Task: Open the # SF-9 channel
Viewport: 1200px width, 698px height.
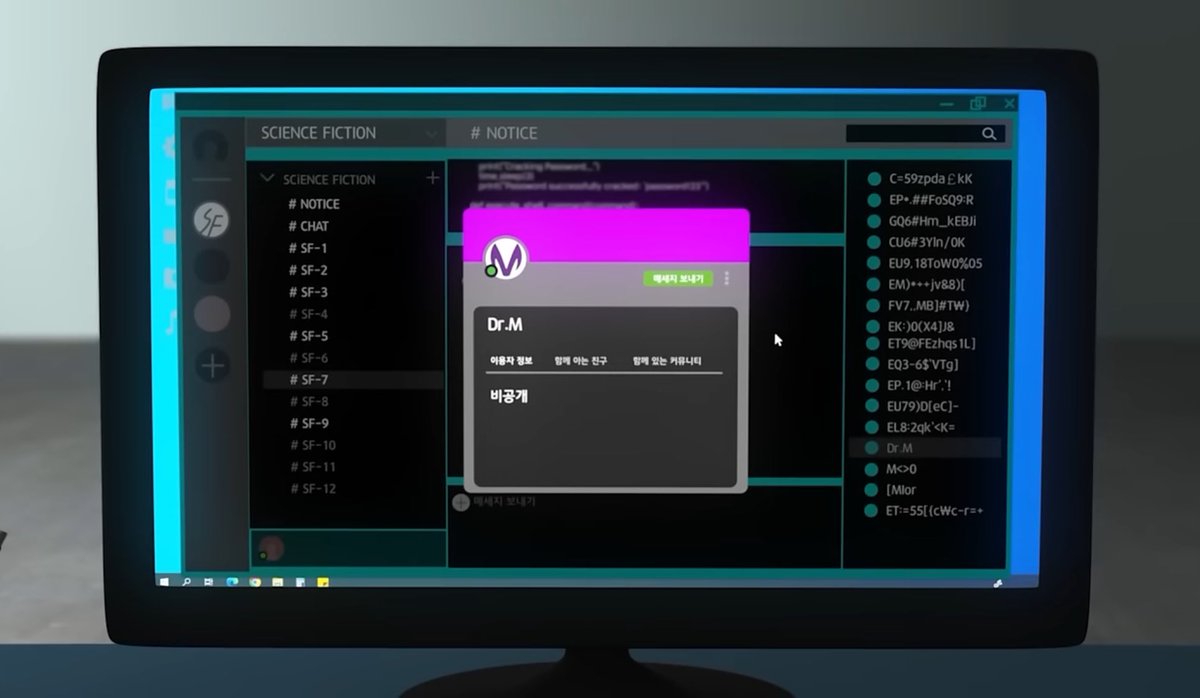Action: pos(308,423)
